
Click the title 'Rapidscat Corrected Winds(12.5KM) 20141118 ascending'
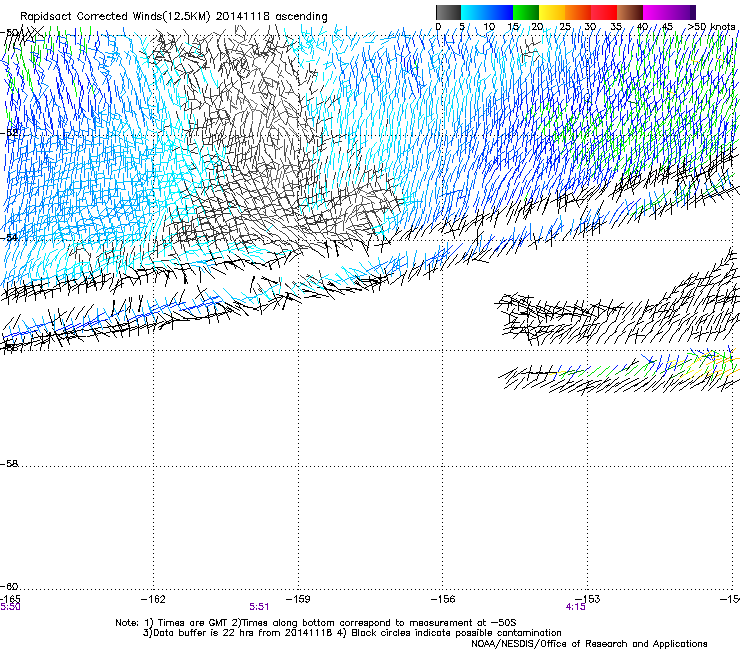(x=174, y=17)
